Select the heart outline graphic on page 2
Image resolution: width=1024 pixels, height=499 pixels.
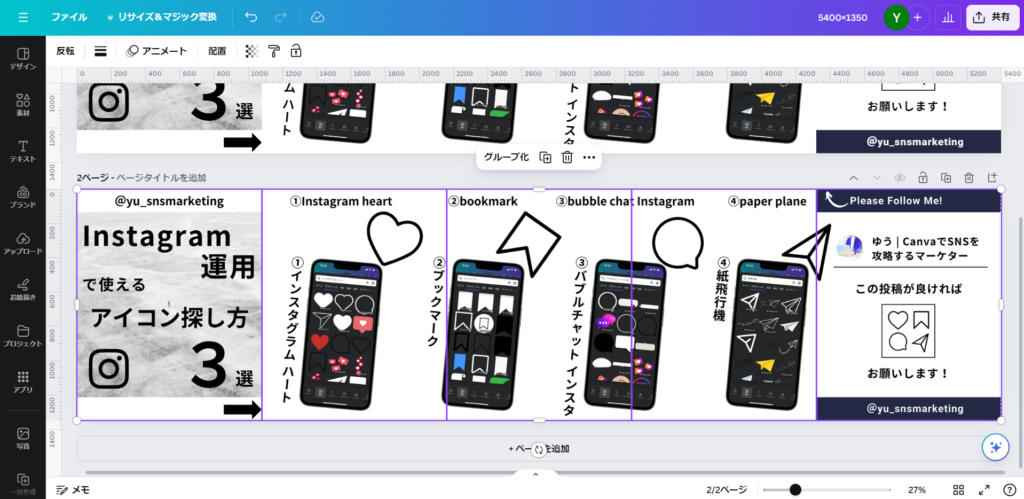click(394, 239)
